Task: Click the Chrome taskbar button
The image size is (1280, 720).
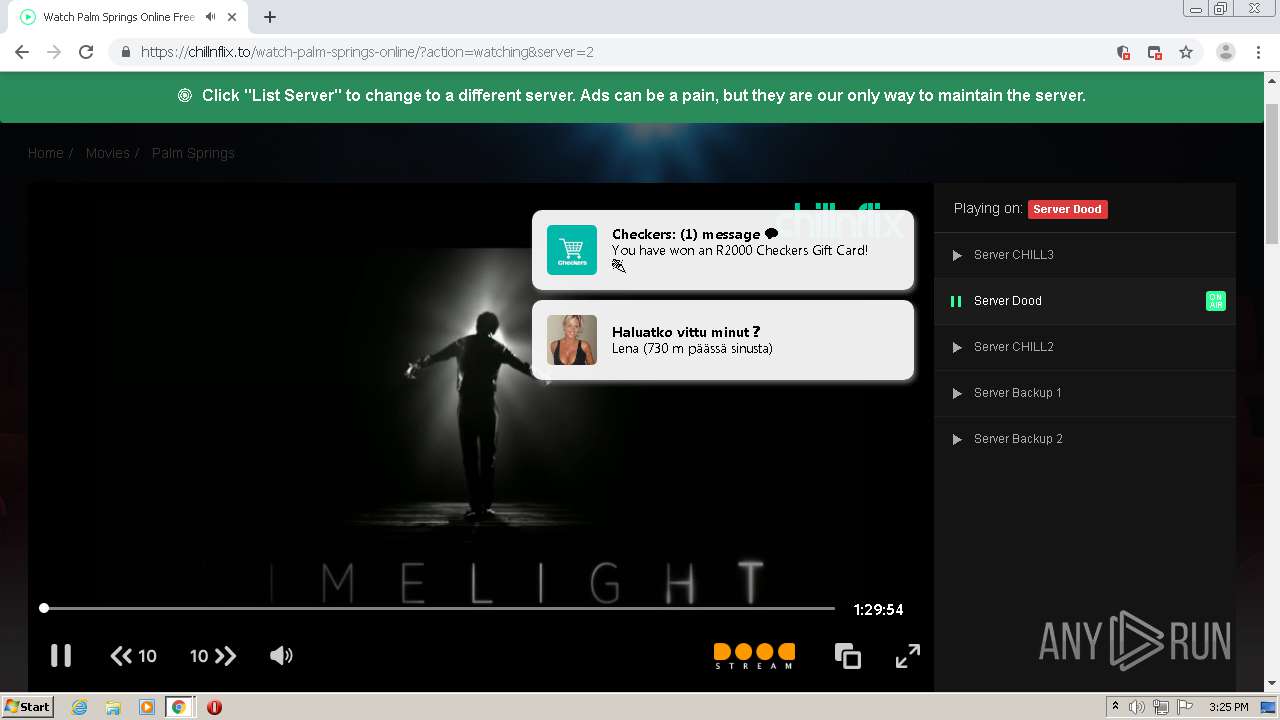Action: pos(179,707)
